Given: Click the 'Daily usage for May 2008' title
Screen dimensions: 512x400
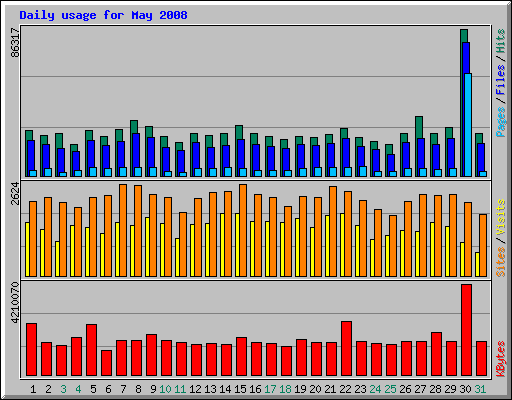Looking at the screenshot, I should click(103, 16).
